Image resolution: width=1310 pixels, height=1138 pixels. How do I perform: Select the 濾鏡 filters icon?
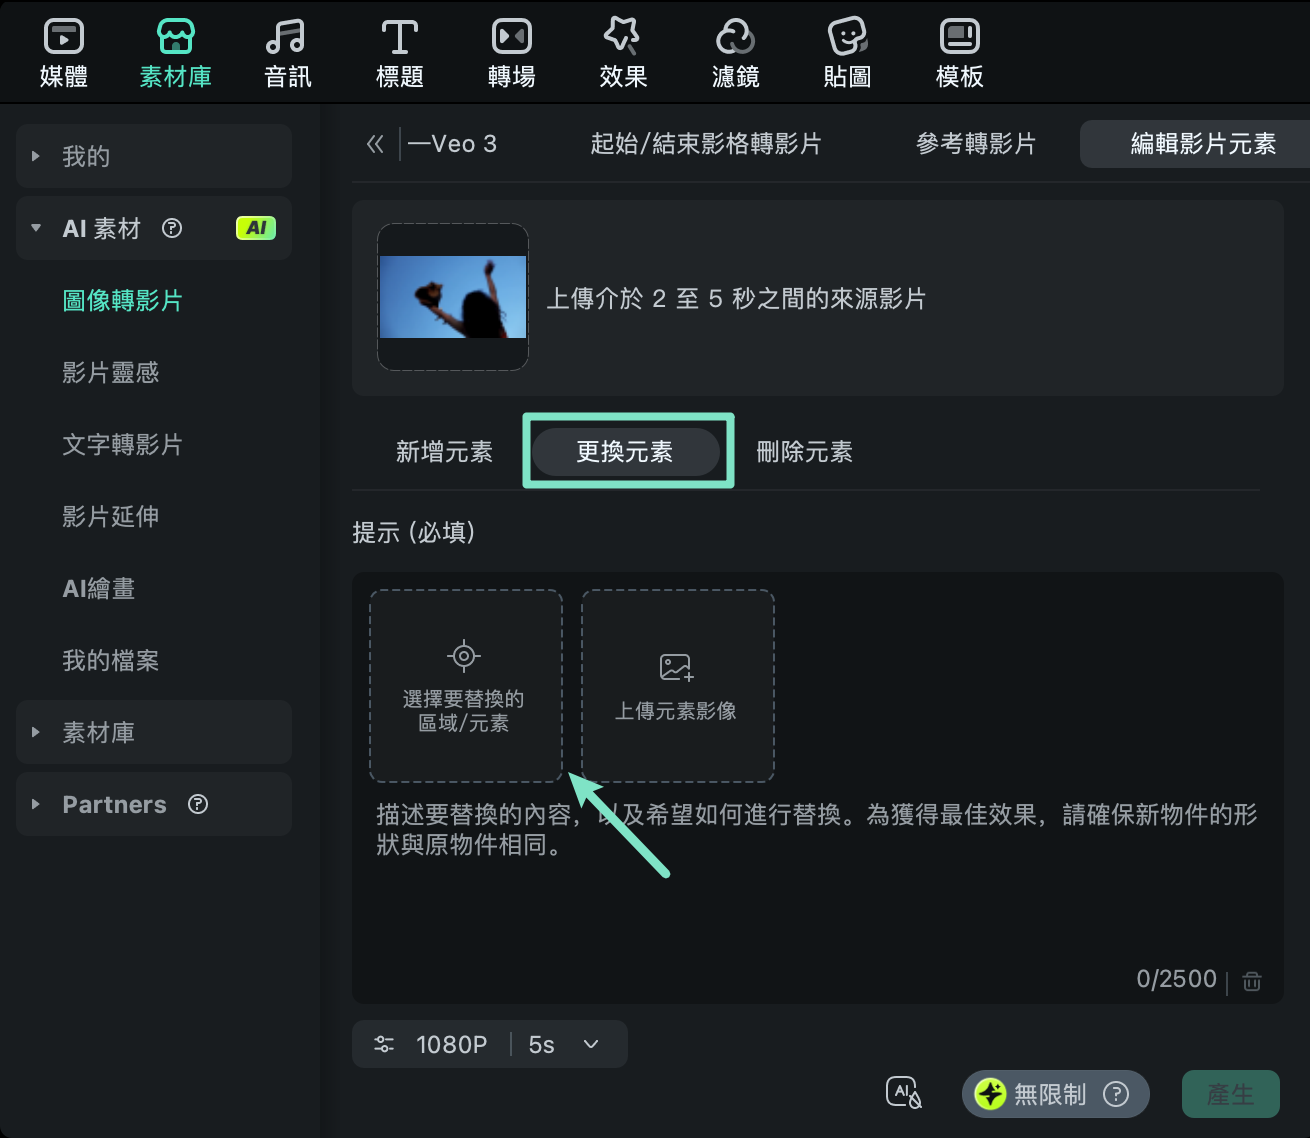pos(735,53)
